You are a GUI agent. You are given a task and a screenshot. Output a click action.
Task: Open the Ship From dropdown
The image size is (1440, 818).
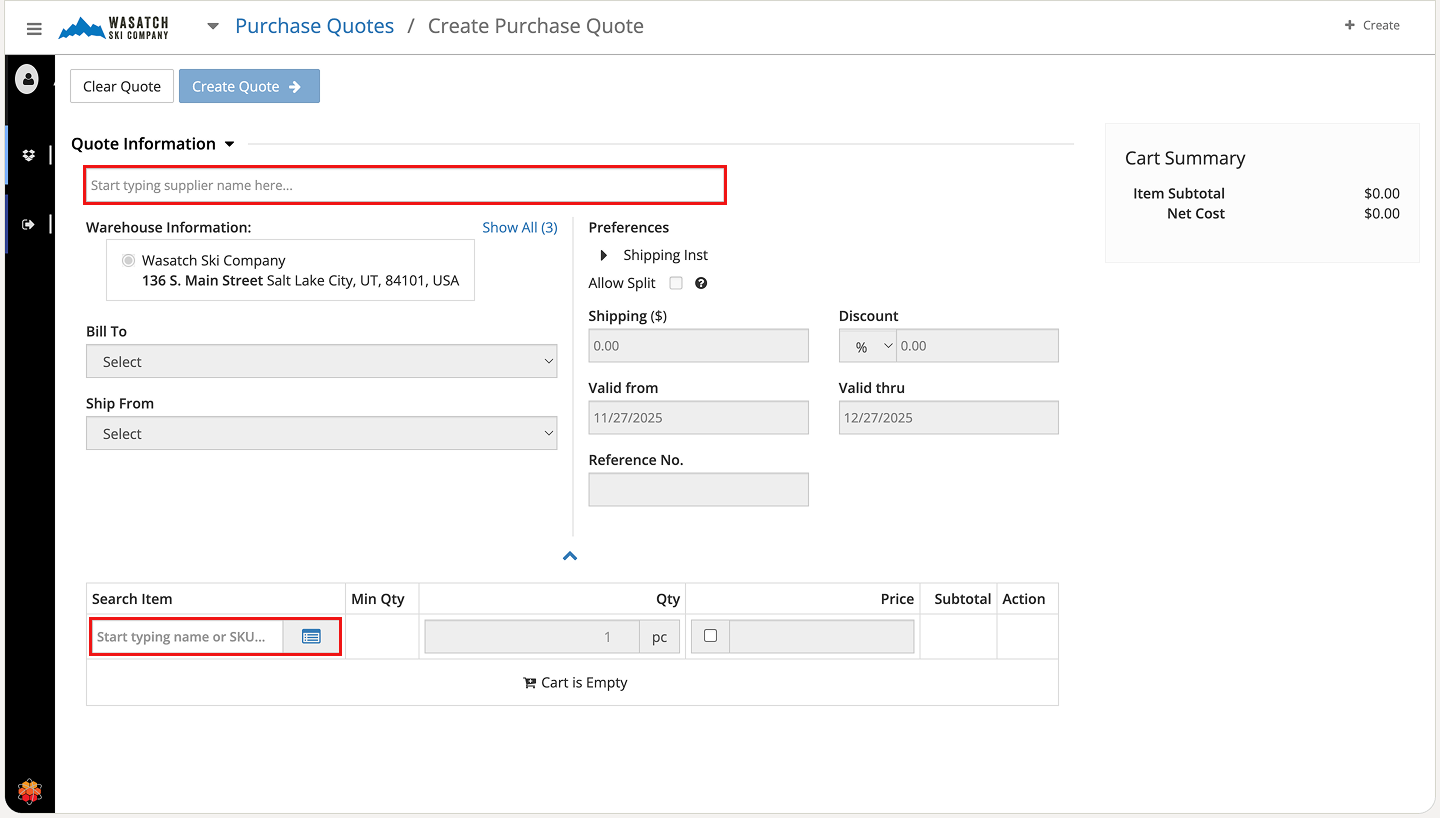321,434
